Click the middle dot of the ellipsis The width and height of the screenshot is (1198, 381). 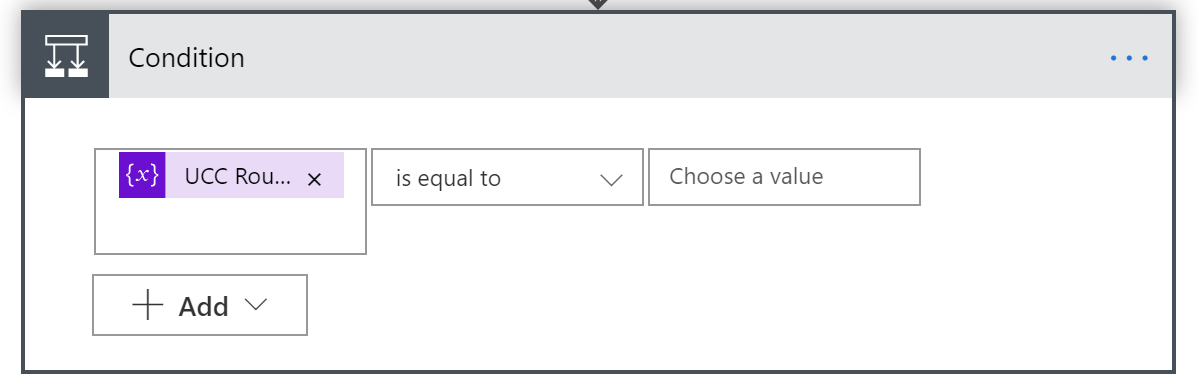pyautogui.click(x=1129, y=58)
